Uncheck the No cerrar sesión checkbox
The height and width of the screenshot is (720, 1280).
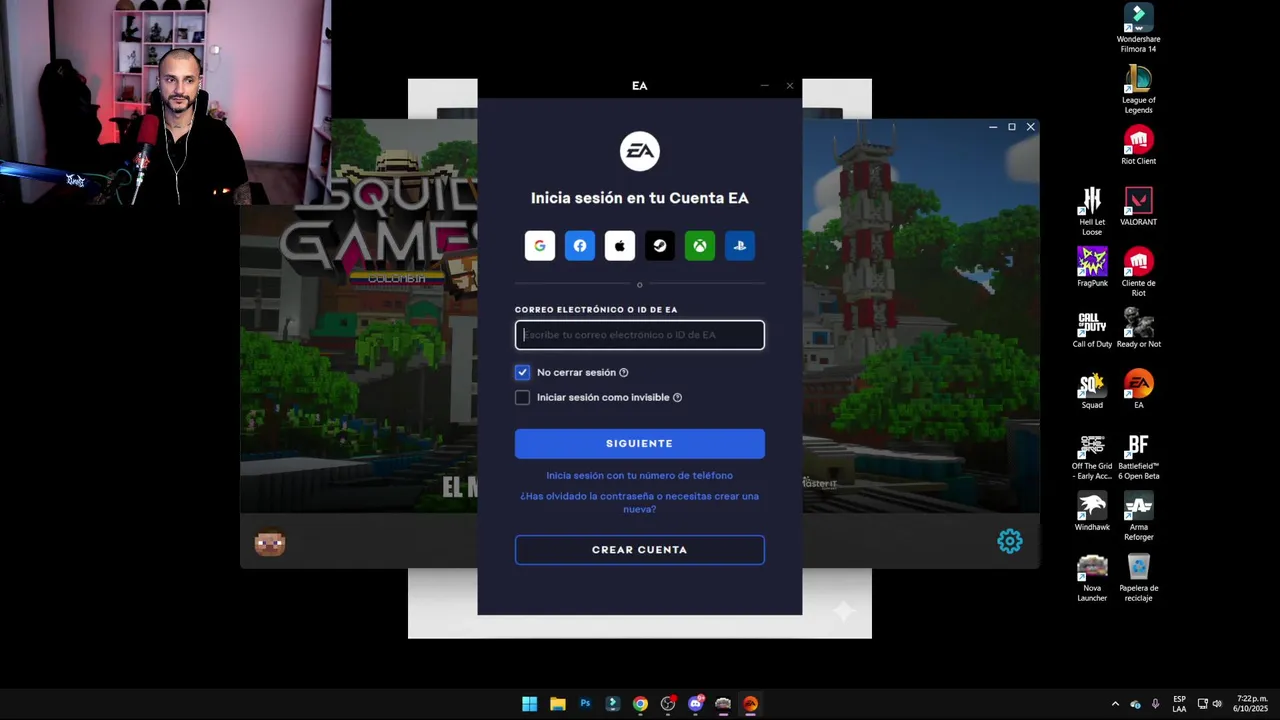click(x=522, y=372)
